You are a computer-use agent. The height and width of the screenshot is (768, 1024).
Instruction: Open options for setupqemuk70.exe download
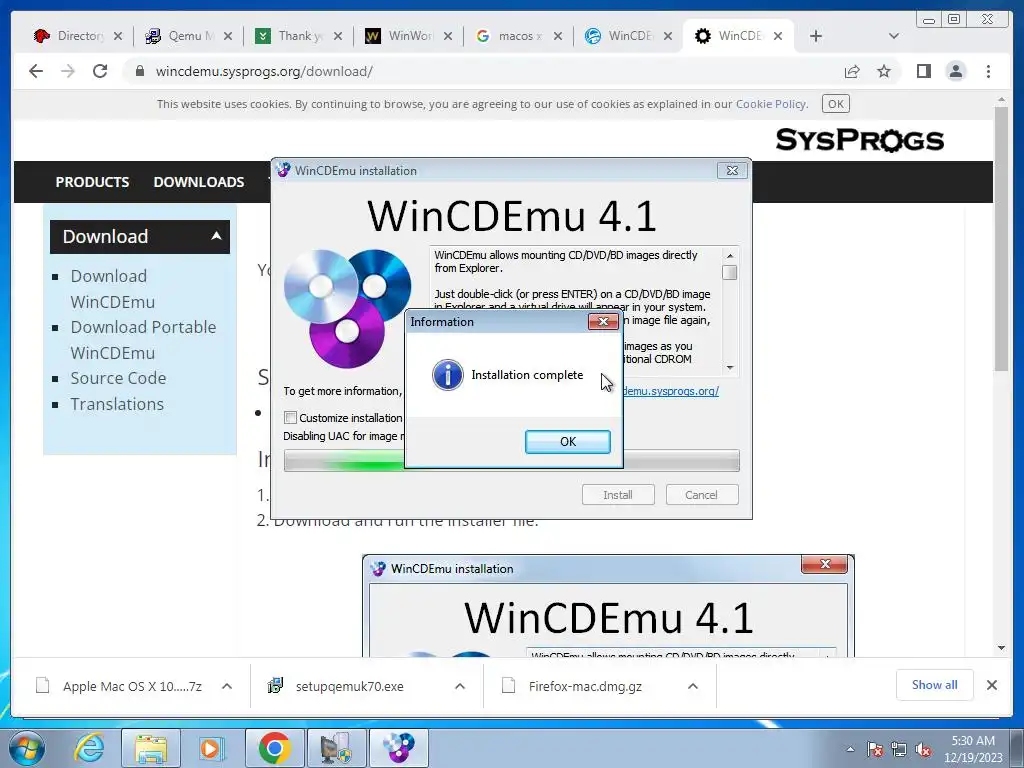[x=460, y=686]
